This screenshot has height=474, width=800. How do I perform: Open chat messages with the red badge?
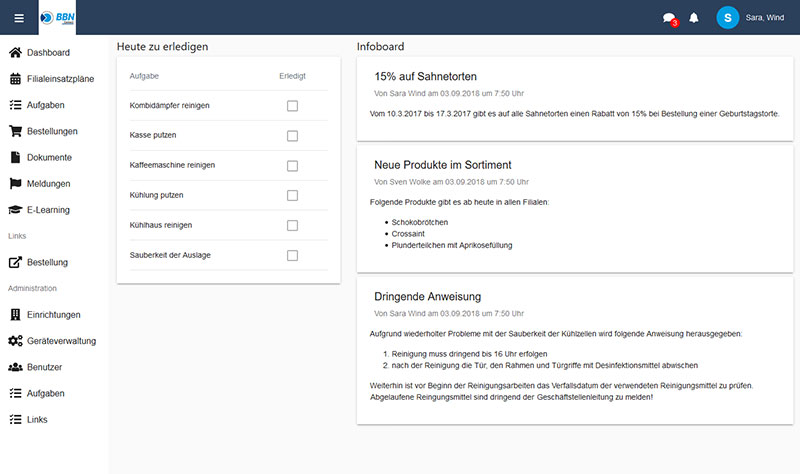point(669,18)
